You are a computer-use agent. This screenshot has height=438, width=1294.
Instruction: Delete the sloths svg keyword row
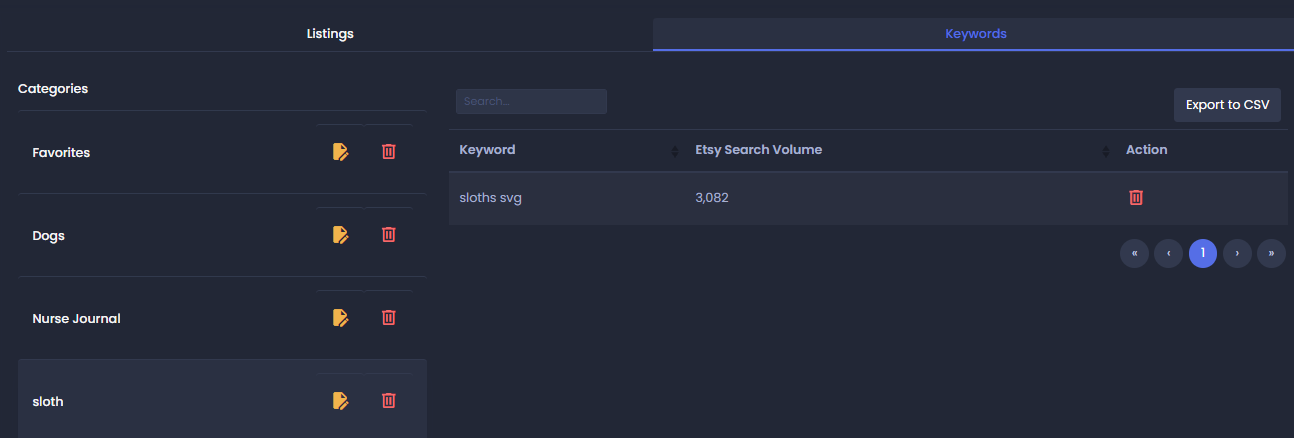coord(1136,198)
